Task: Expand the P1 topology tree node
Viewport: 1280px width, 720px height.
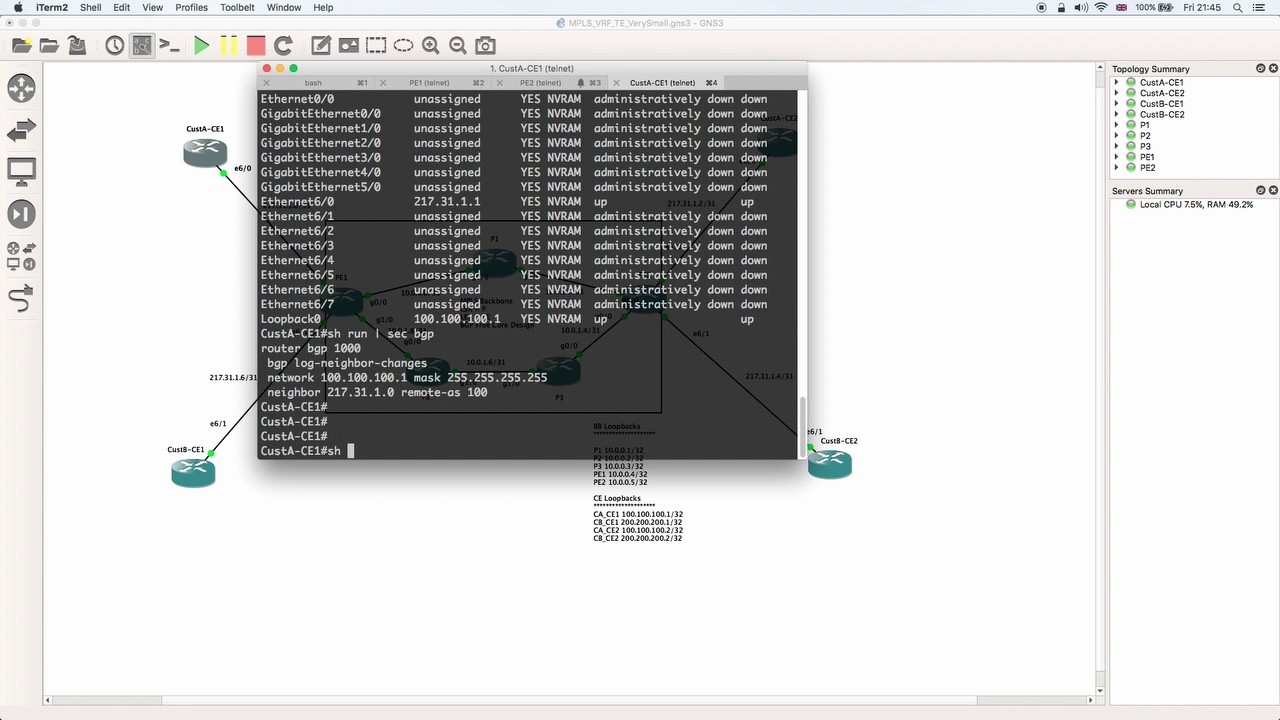Action: [1117, 125]
